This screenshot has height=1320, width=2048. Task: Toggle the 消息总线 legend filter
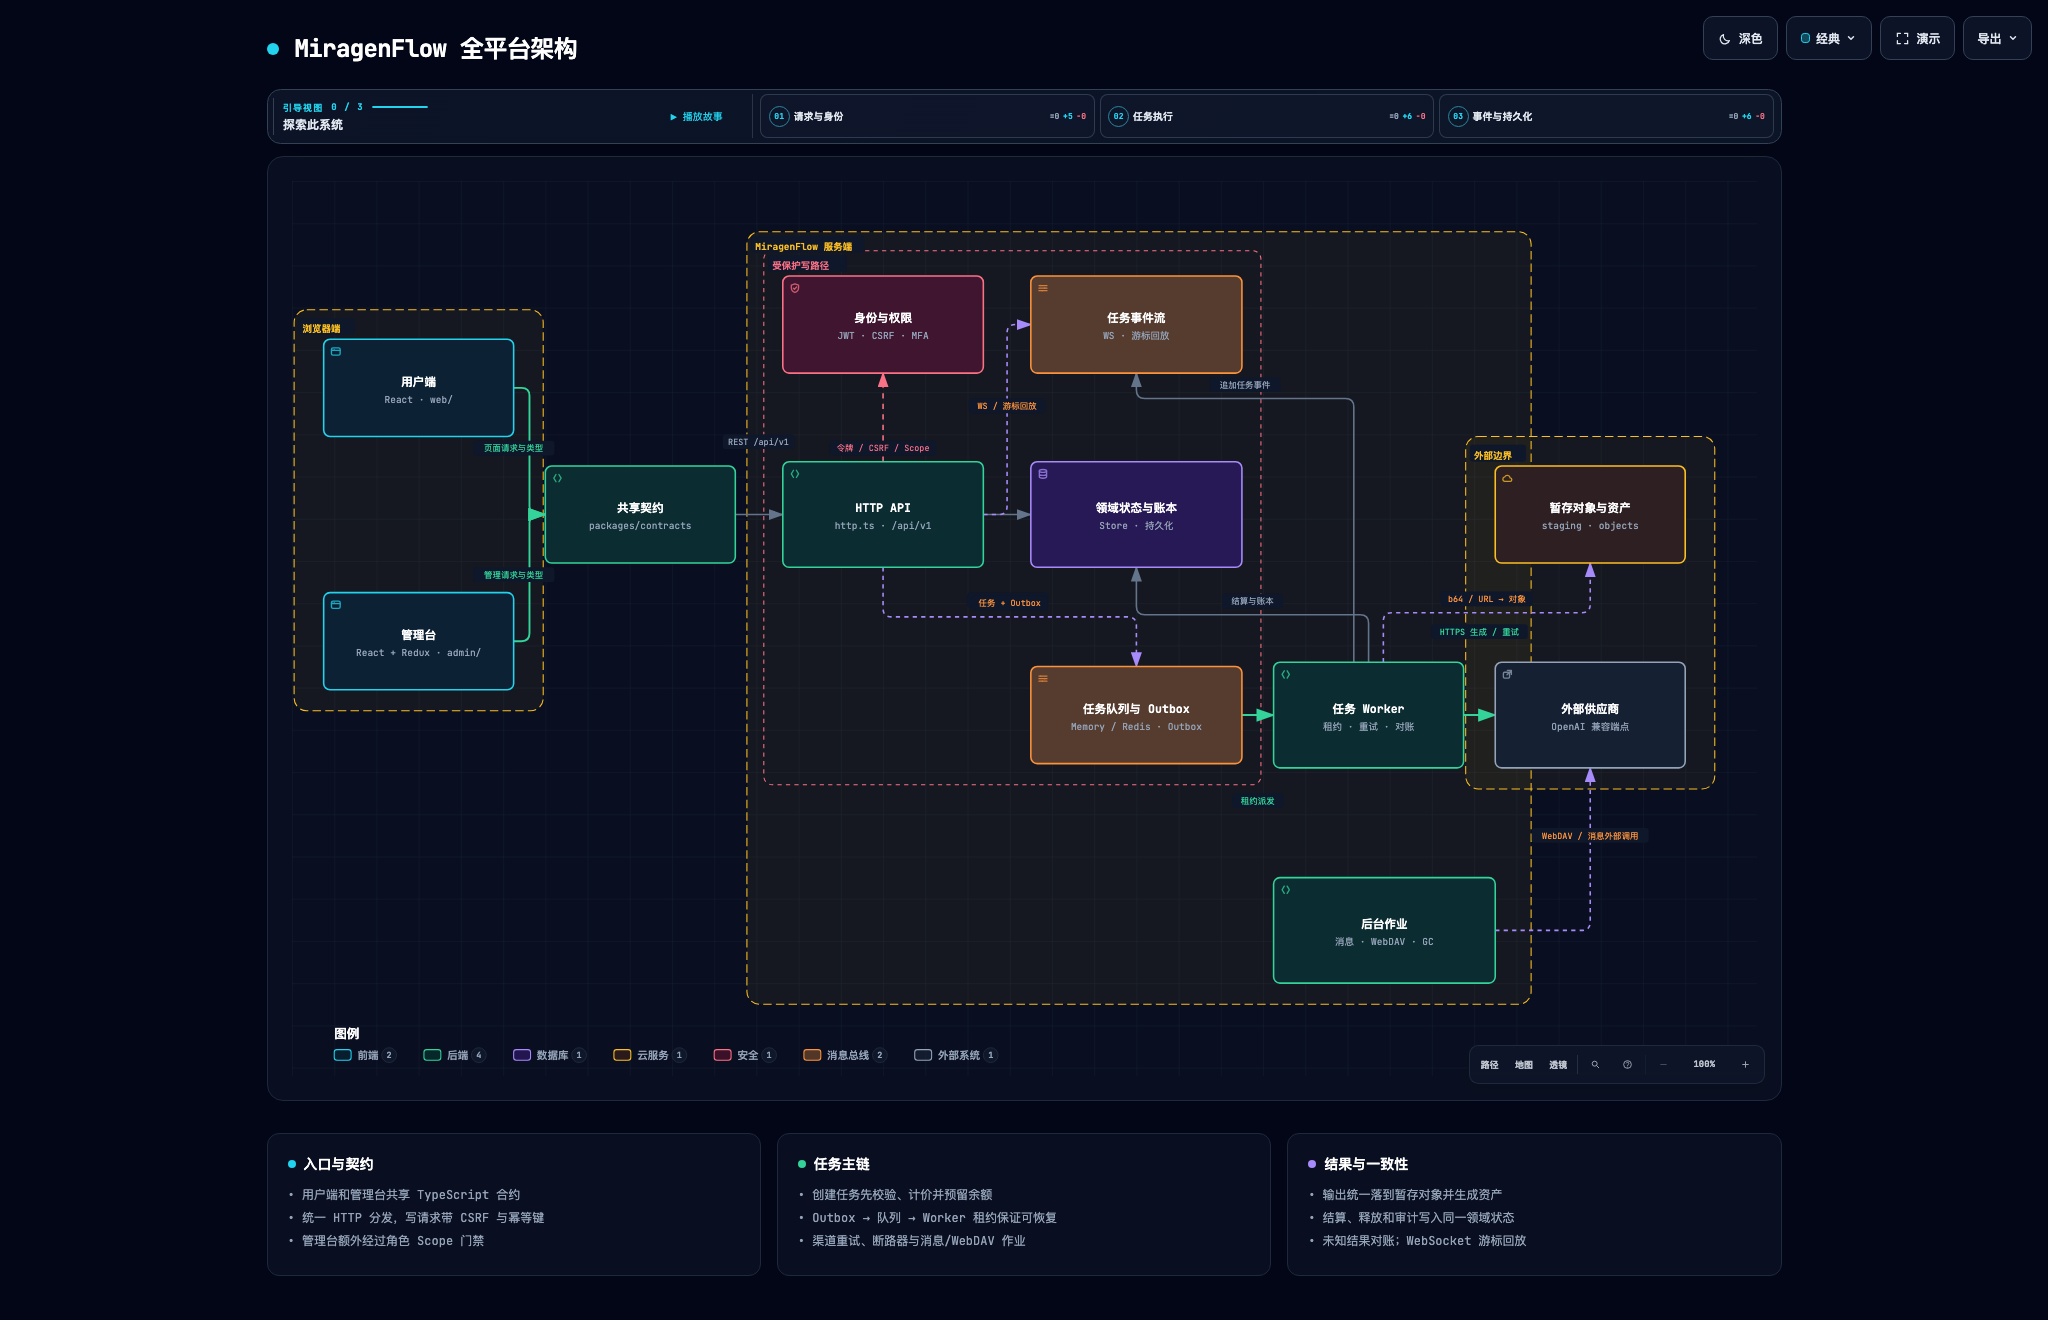point(845,1055)
